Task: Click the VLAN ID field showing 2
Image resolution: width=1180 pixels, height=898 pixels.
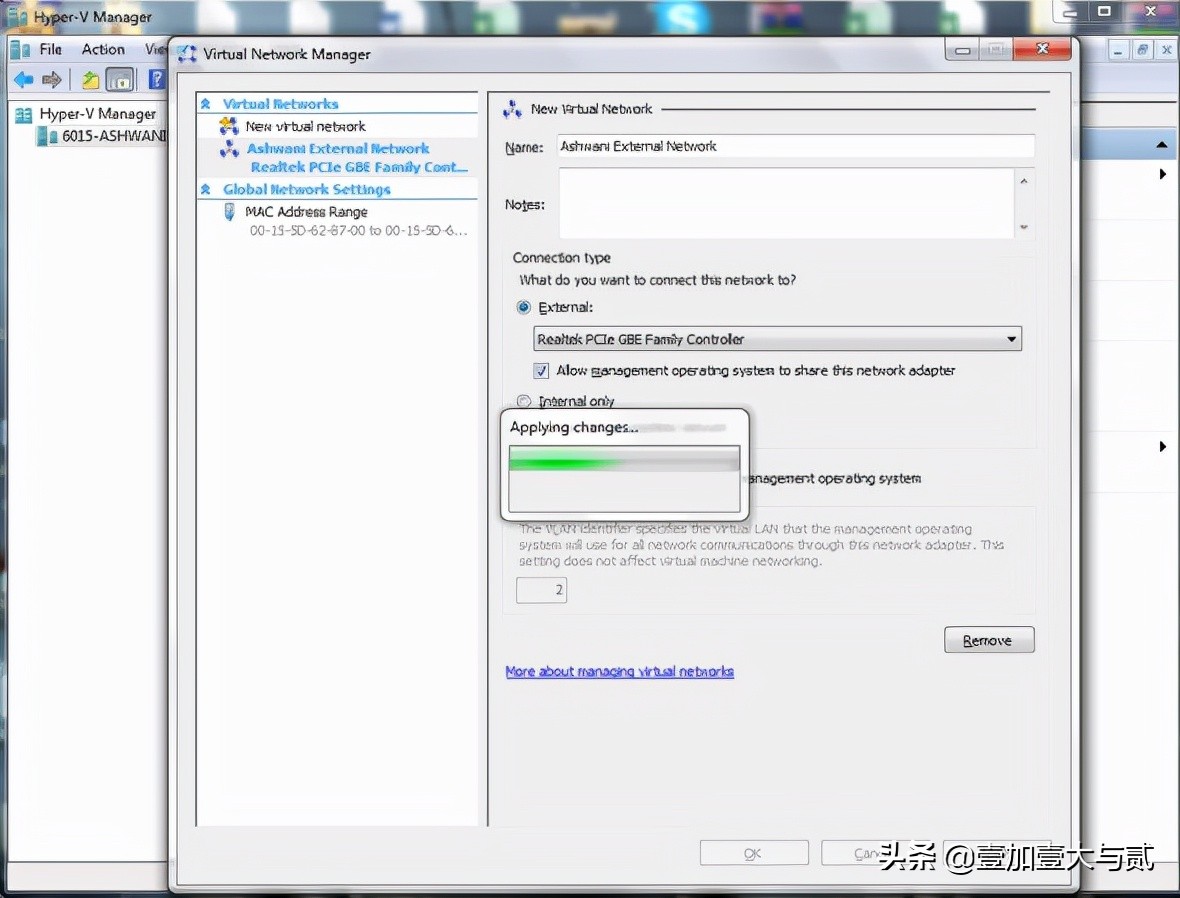Action: (541, 590)
